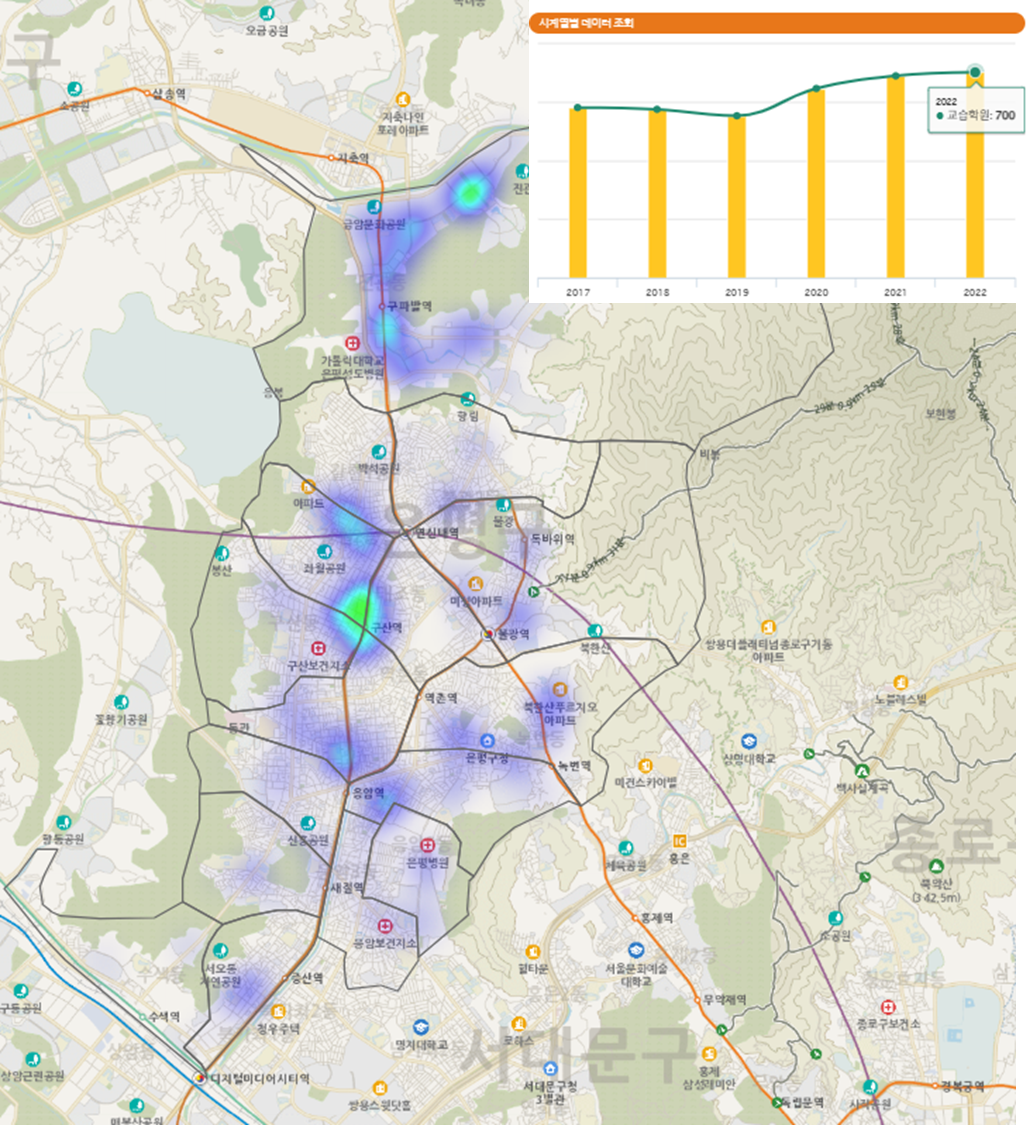
Task: Select the 홍제 삼성래미안 apartment icon
Action: tap(709, 1054)
